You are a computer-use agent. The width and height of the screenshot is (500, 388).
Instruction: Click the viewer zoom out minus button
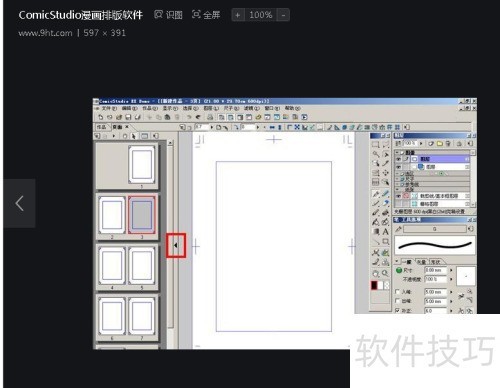tap(283, 15)
